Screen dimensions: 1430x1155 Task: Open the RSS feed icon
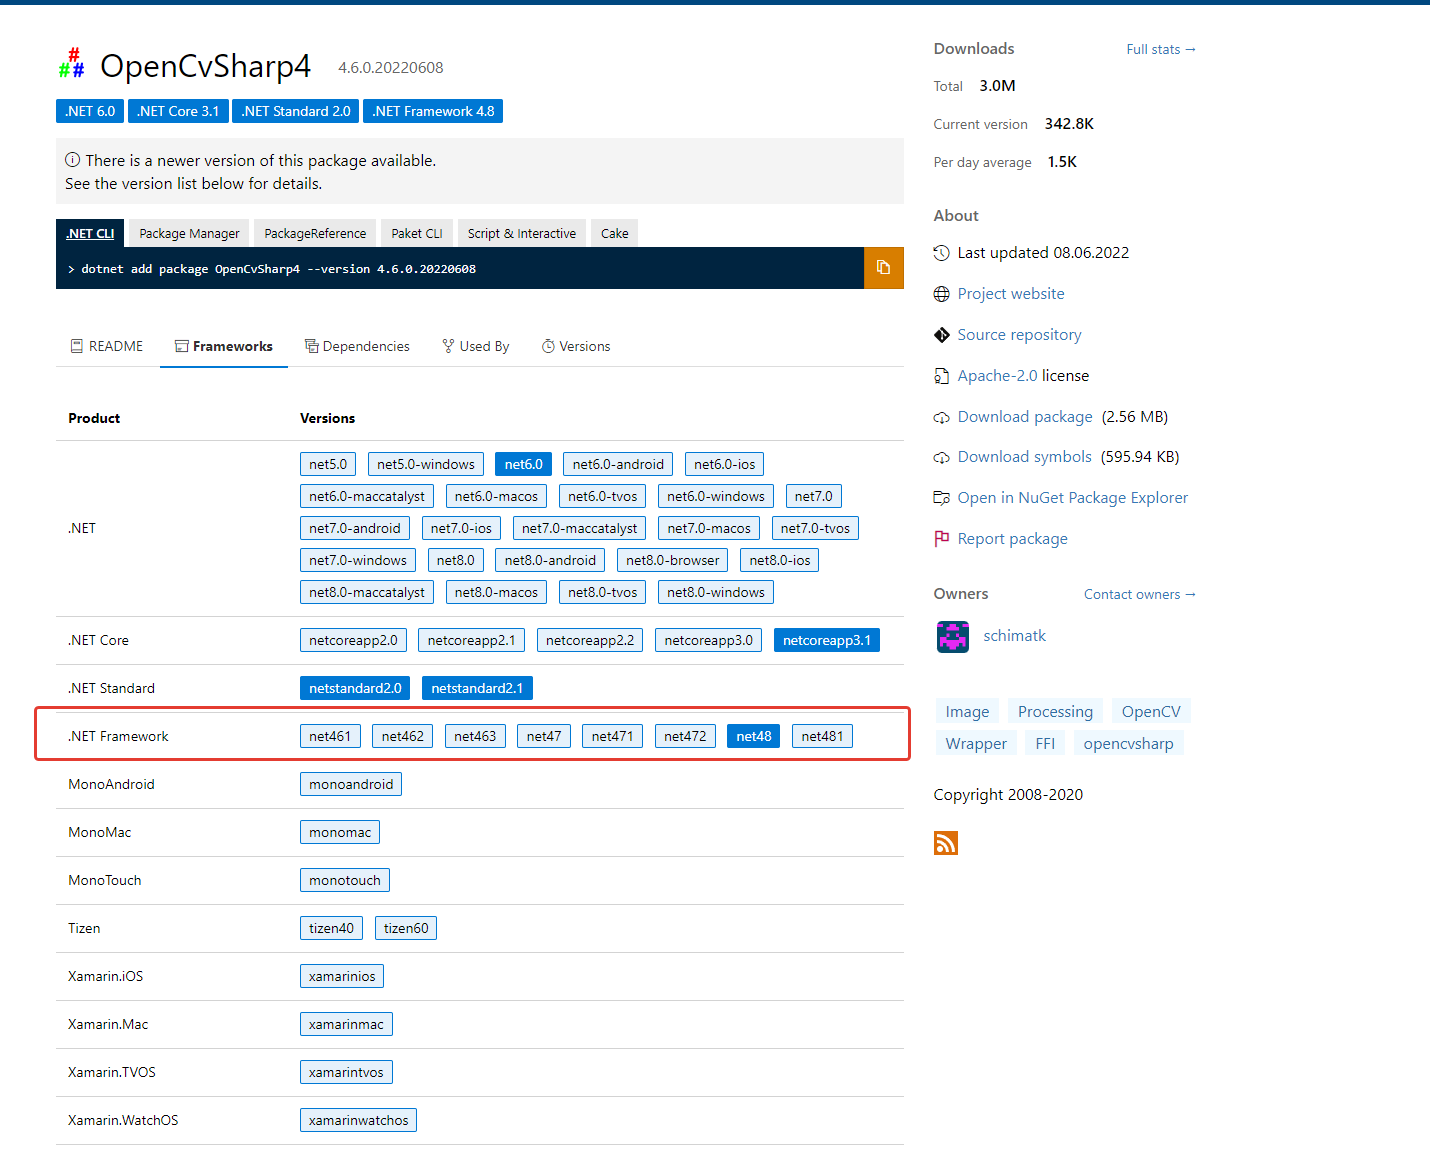click(946, 843)
